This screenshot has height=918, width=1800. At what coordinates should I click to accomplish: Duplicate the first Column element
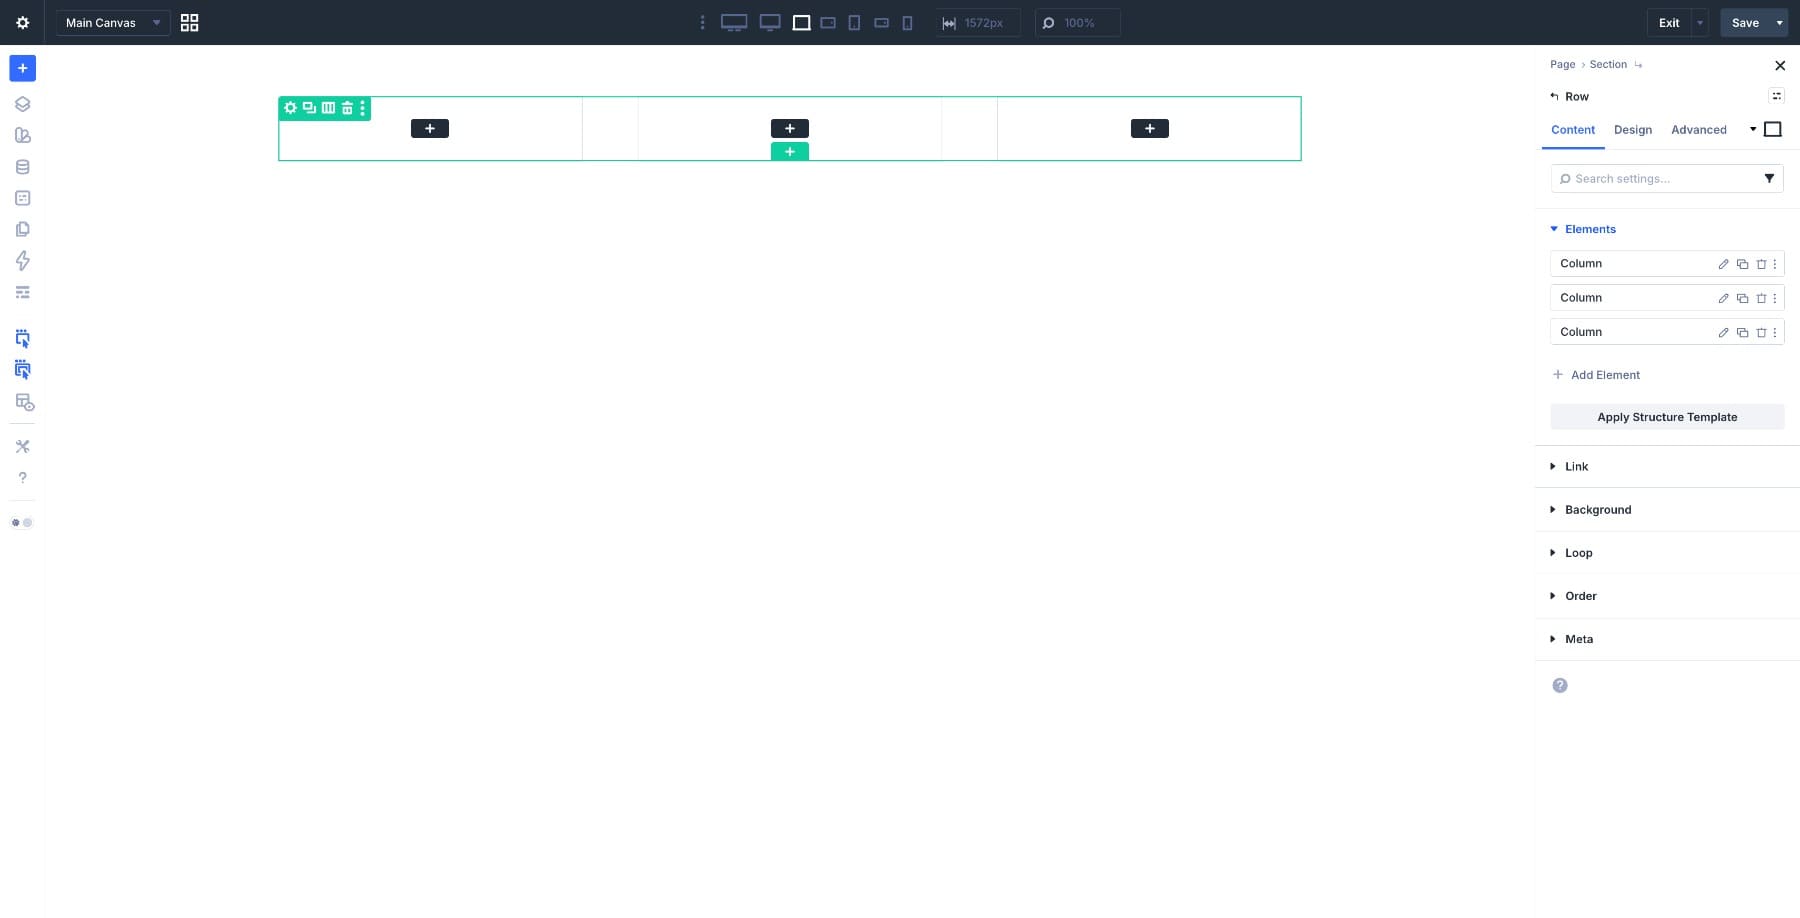click(1742, 263)
